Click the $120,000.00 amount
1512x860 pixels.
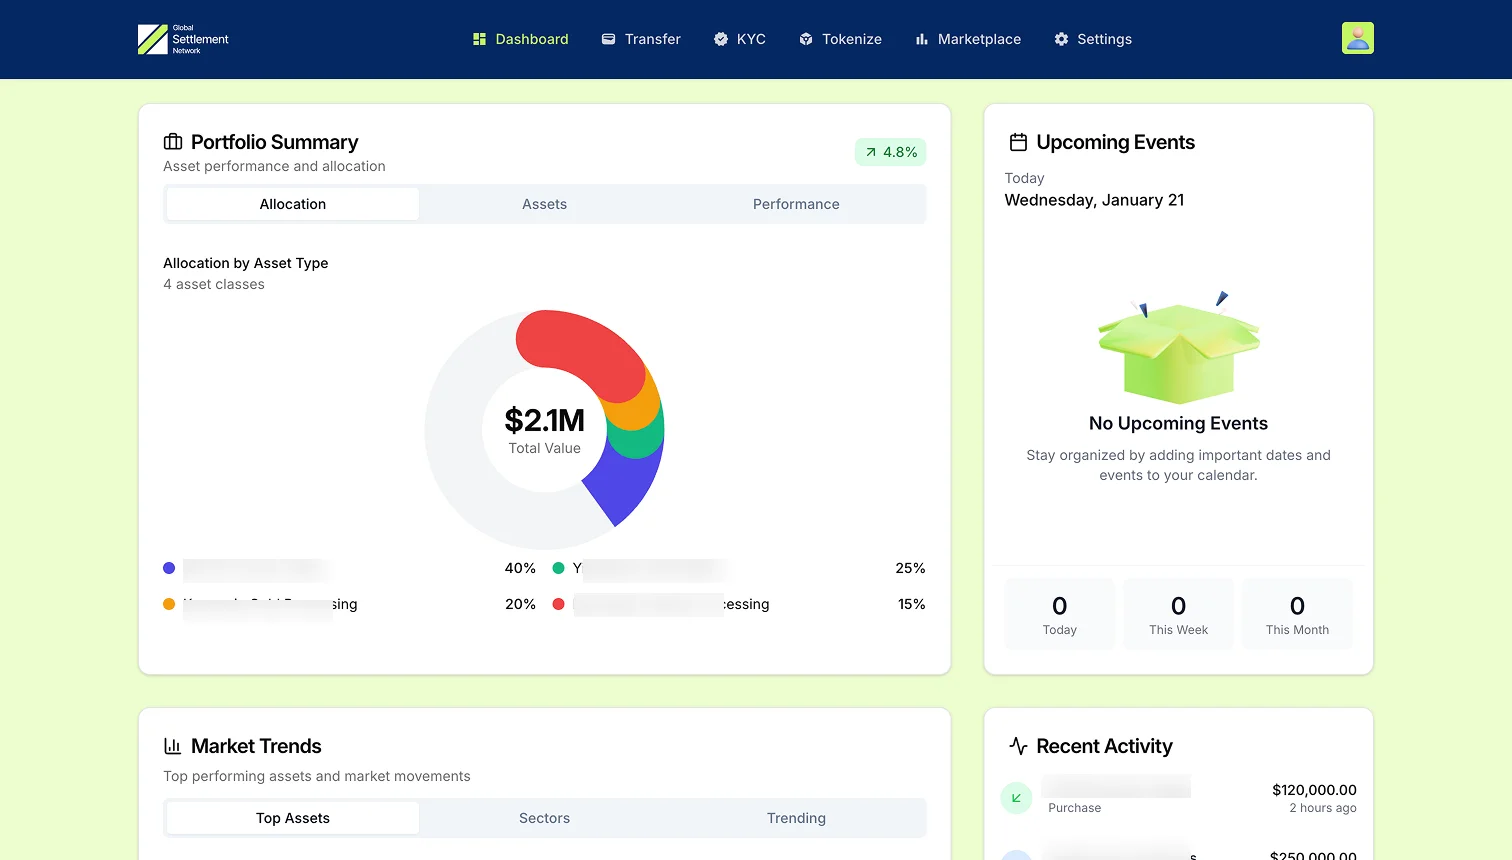click(x=1314, y=790)
